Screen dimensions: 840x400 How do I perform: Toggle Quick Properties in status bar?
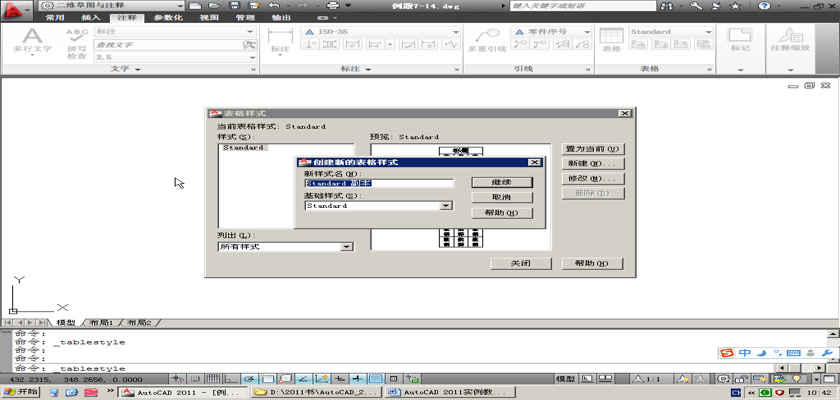click(x=394, y=379)
